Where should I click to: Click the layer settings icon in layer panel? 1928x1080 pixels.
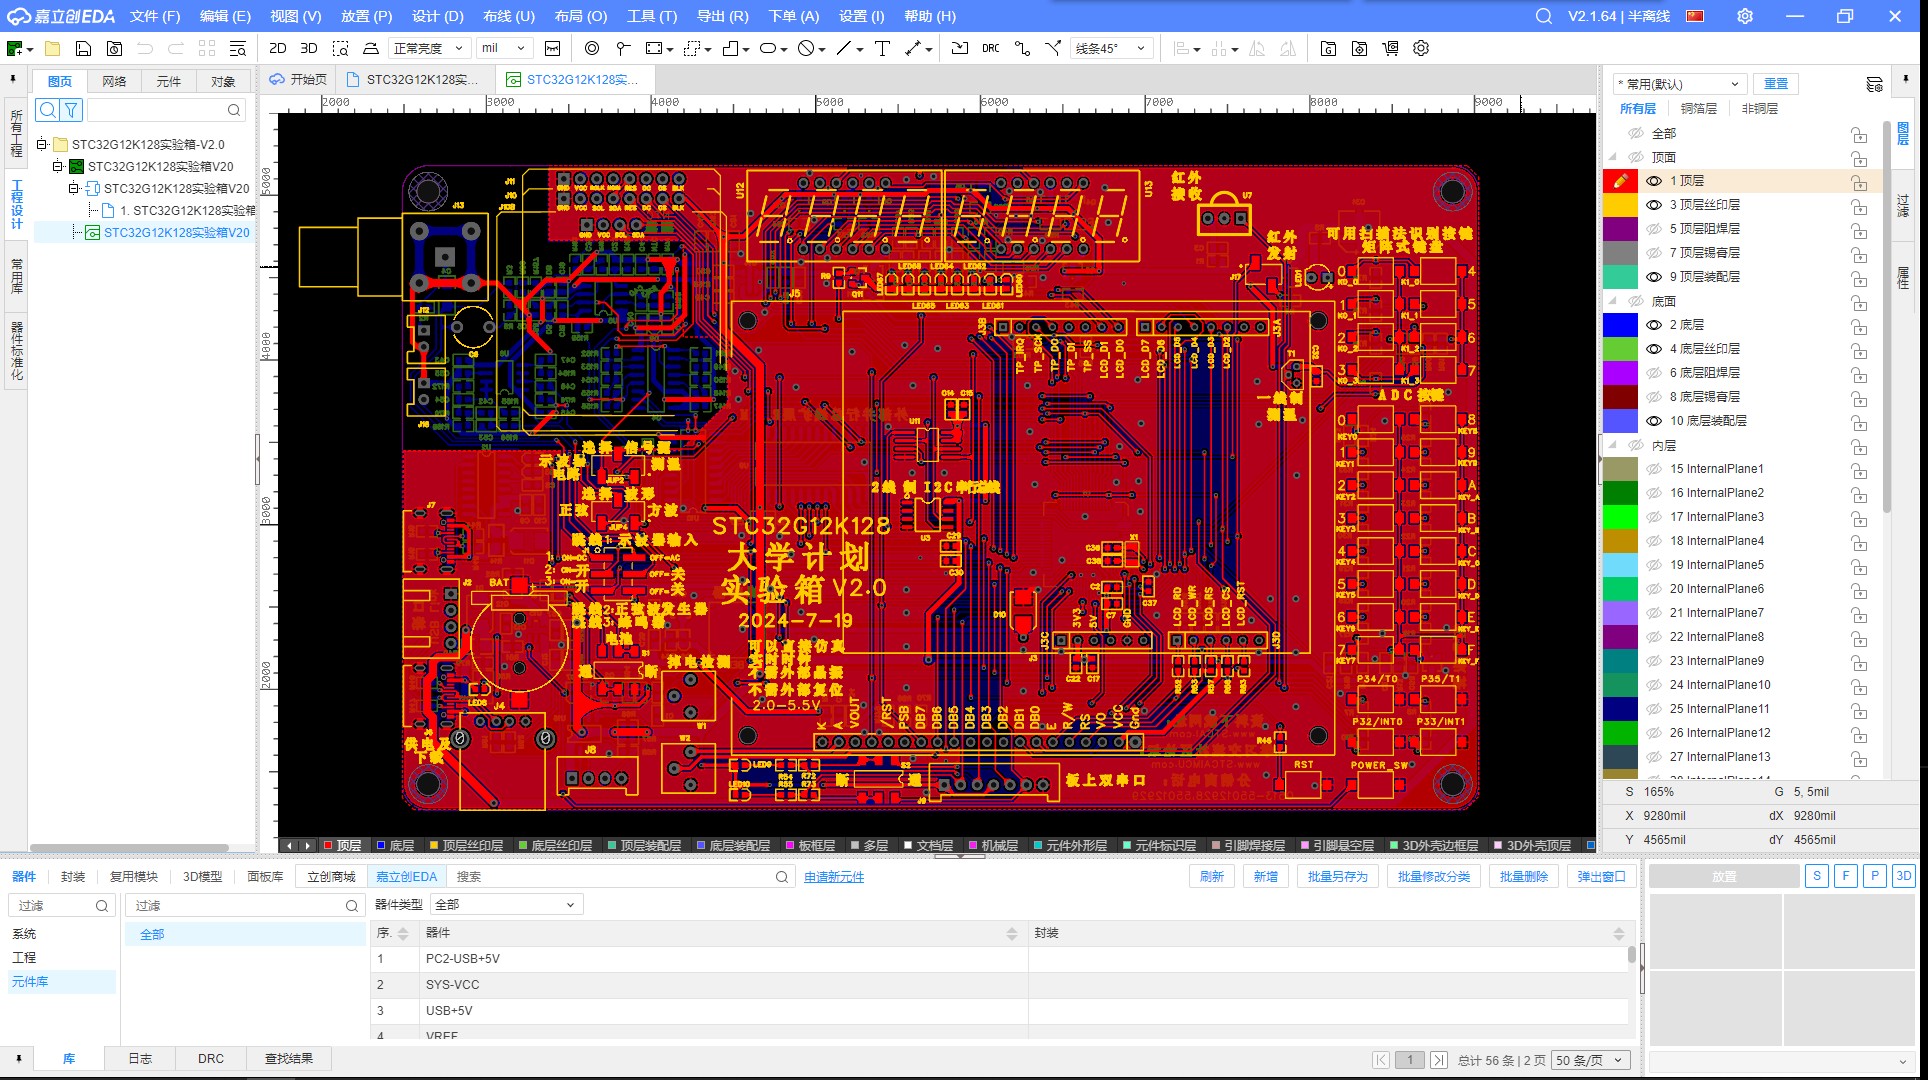click(x=1874, y=84)
